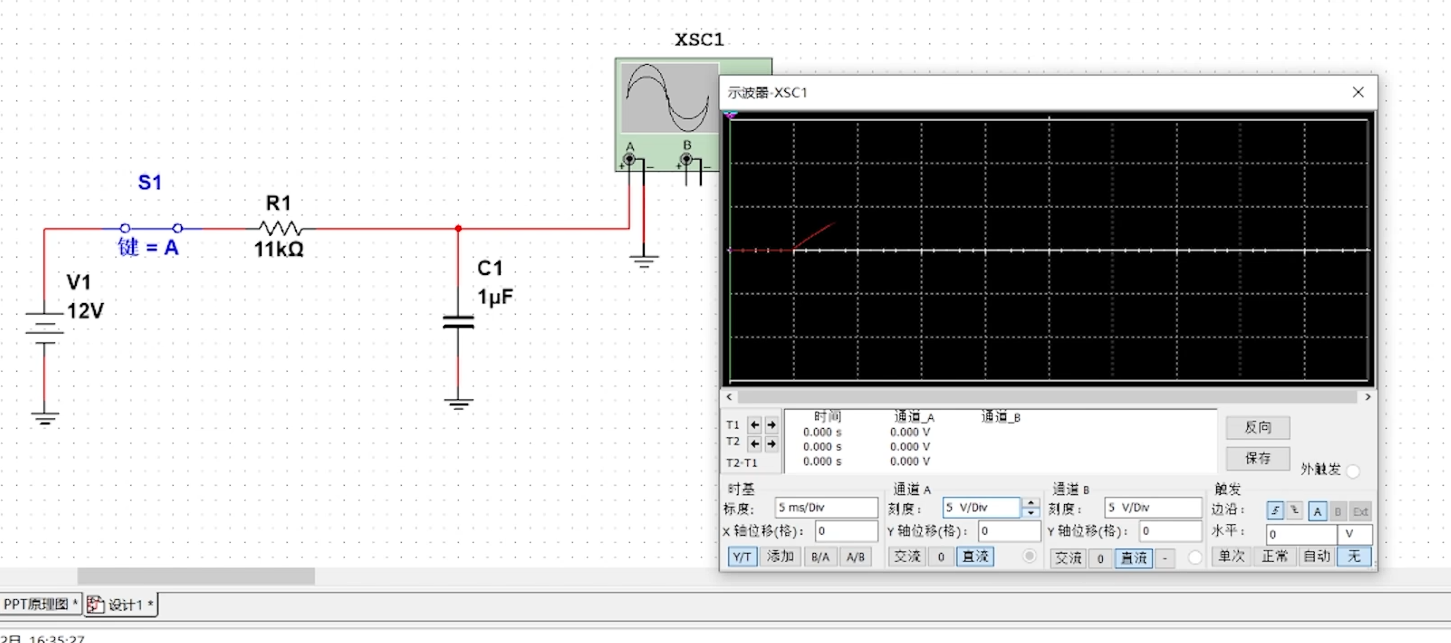Set trigger source to A
The height and width of the screenshot is (643, 1451).
1318,511
